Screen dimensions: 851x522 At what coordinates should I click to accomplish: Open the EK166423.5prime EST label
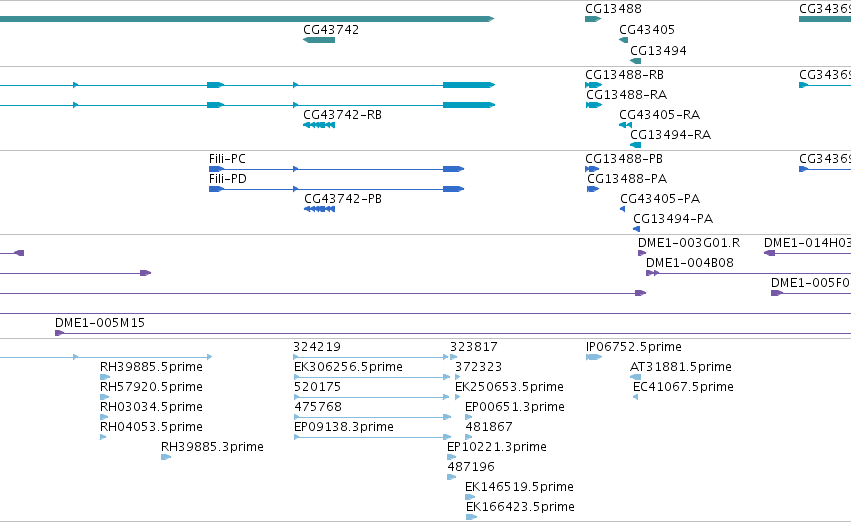[x=520, y=507]
